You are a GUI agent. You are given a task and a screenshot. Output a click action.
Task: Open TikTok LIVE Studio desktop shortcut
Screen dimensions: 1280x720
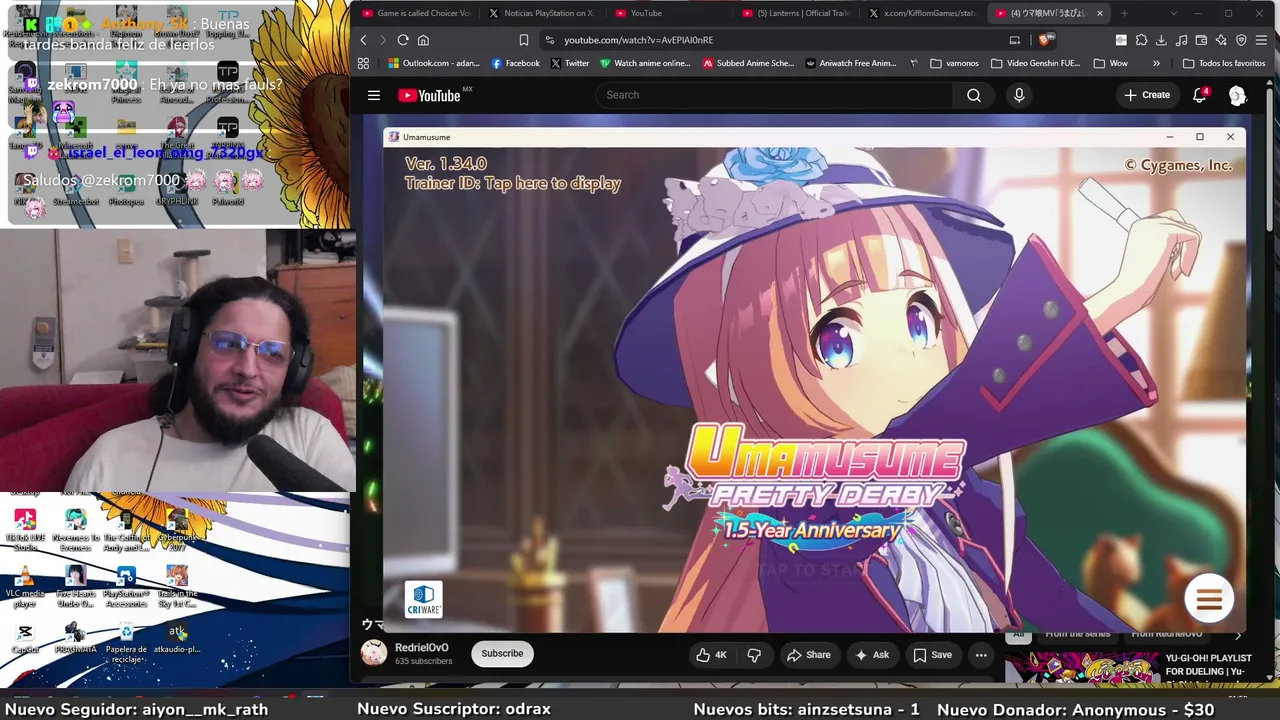pyautogui.click(x=25, y=530)
